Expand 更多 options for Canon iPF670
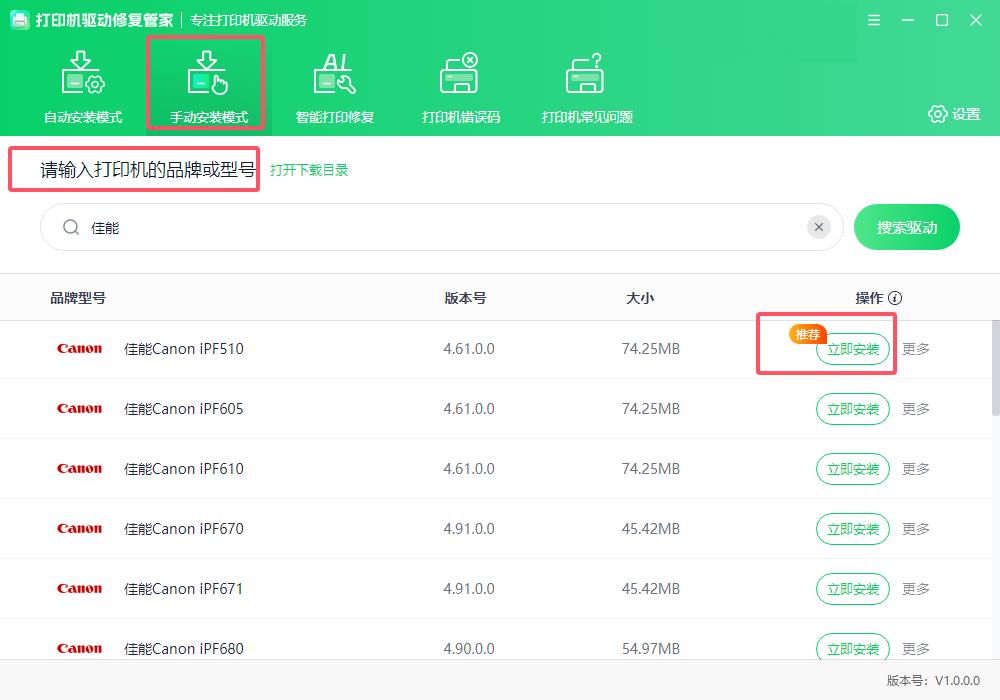 click(916, 529)
